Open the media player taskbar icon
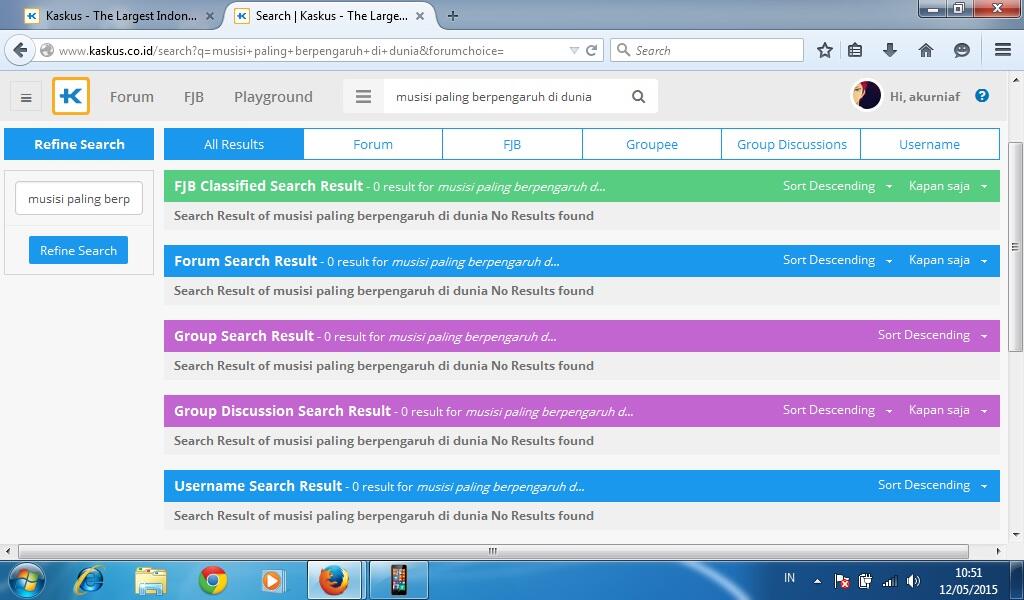1024x600 pixels. coord(272,580)
